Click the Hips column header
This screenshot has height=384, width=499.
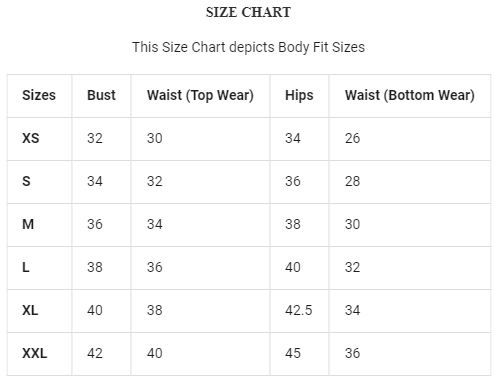[x=299, y=96]
